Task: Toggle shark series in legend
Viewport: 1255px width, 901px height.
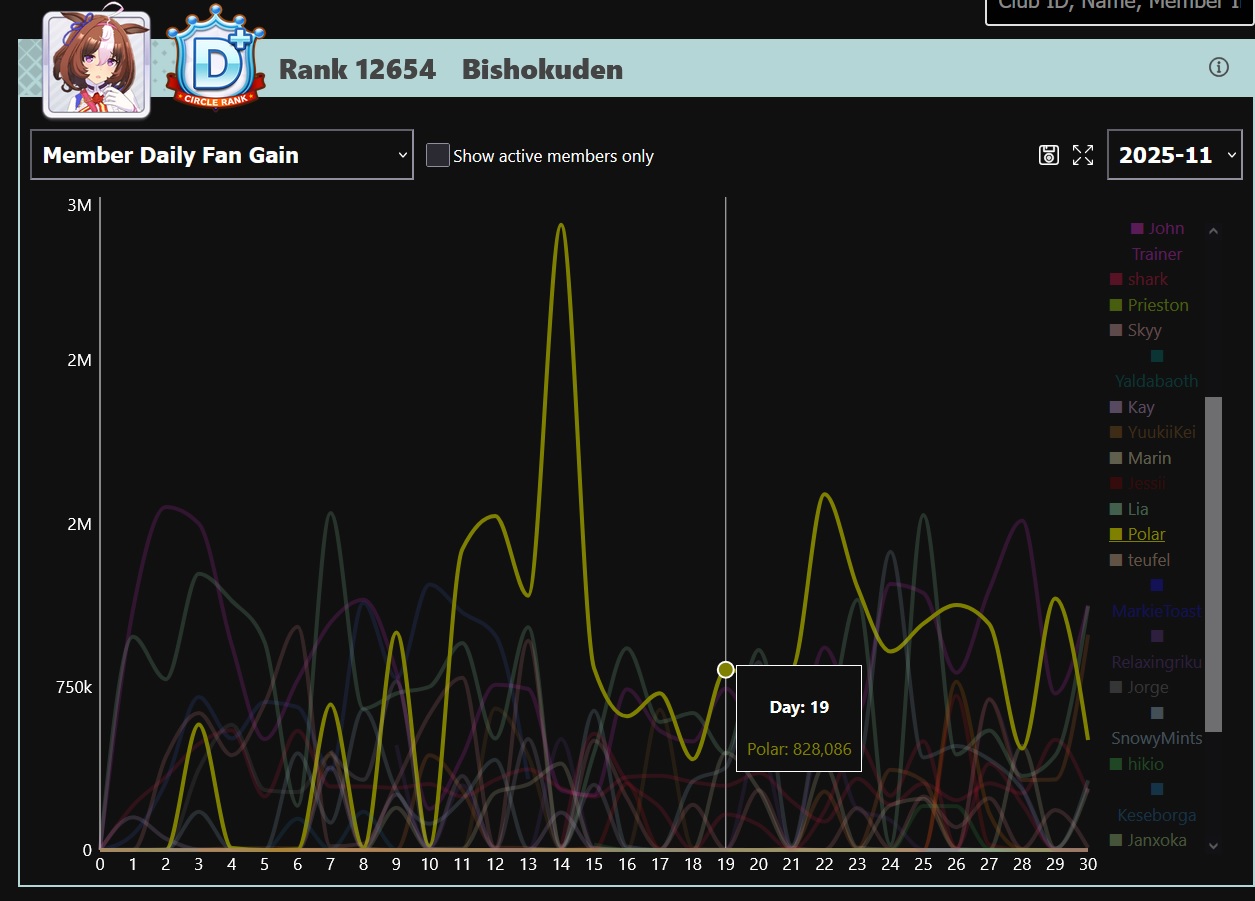Action: (1139, 279)
